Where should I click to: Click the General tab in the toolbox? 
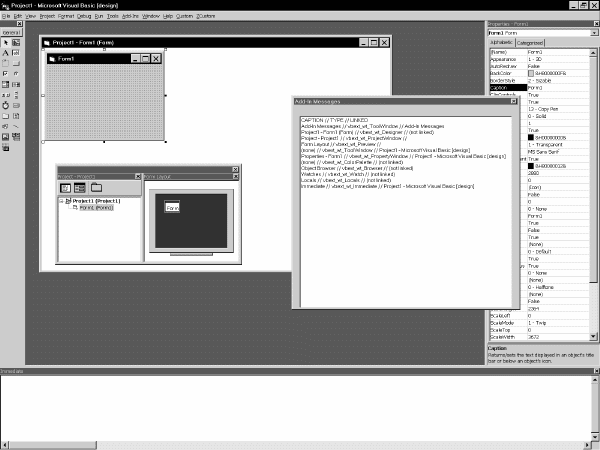(x=11, y=32)
